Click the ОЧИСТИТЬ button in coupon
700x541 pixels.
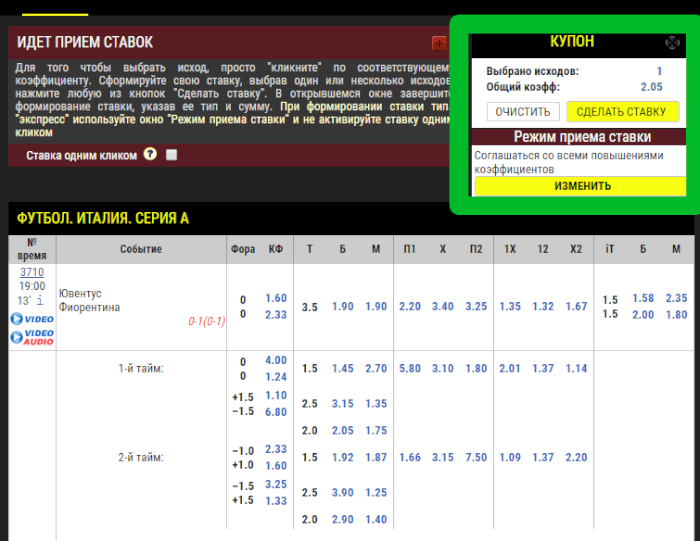coord(523,112)
